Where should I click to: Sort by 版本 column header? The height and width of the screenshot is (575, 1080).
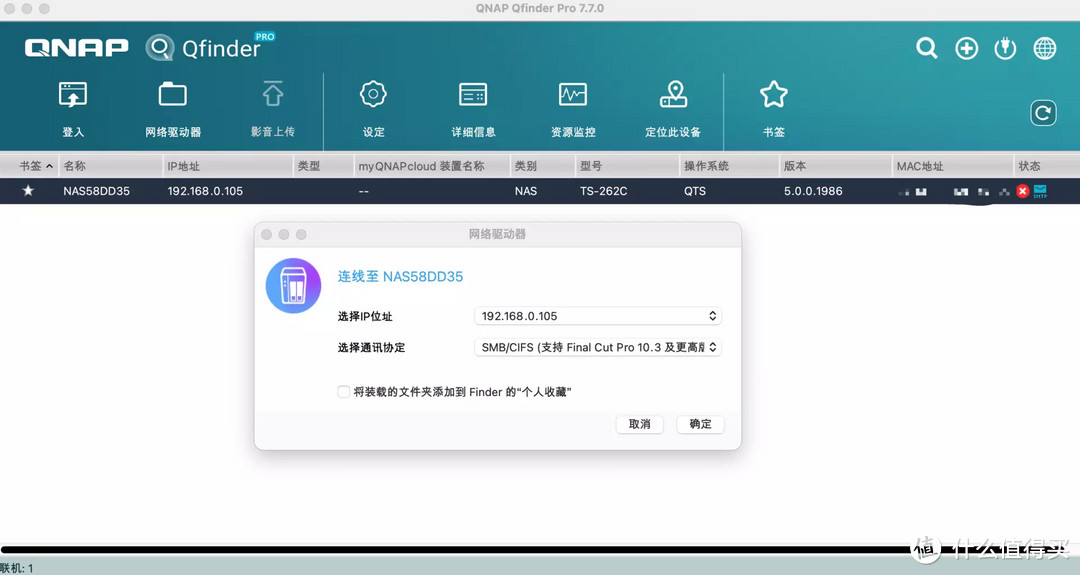(x=835, y=166)
